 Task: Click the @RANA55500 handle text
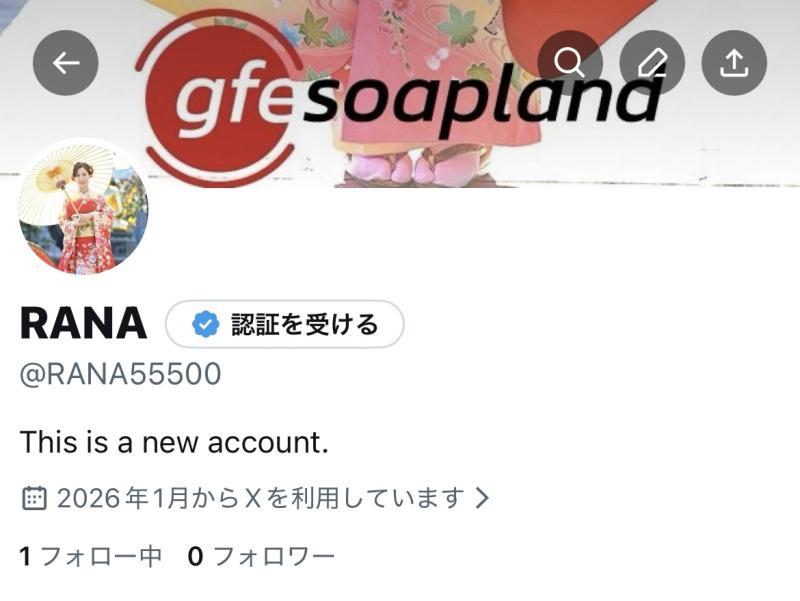[x=120, y=374]
